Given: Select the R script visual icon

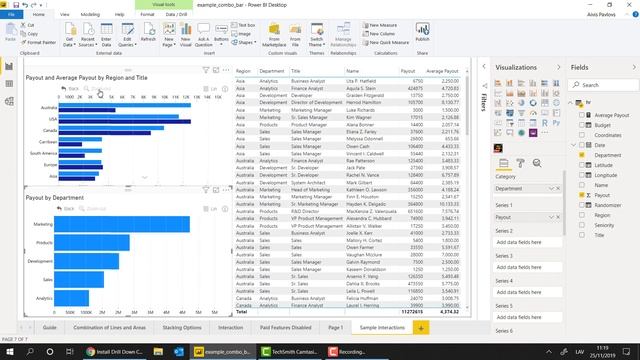Looking at the screenshot, I should point(544,122).
